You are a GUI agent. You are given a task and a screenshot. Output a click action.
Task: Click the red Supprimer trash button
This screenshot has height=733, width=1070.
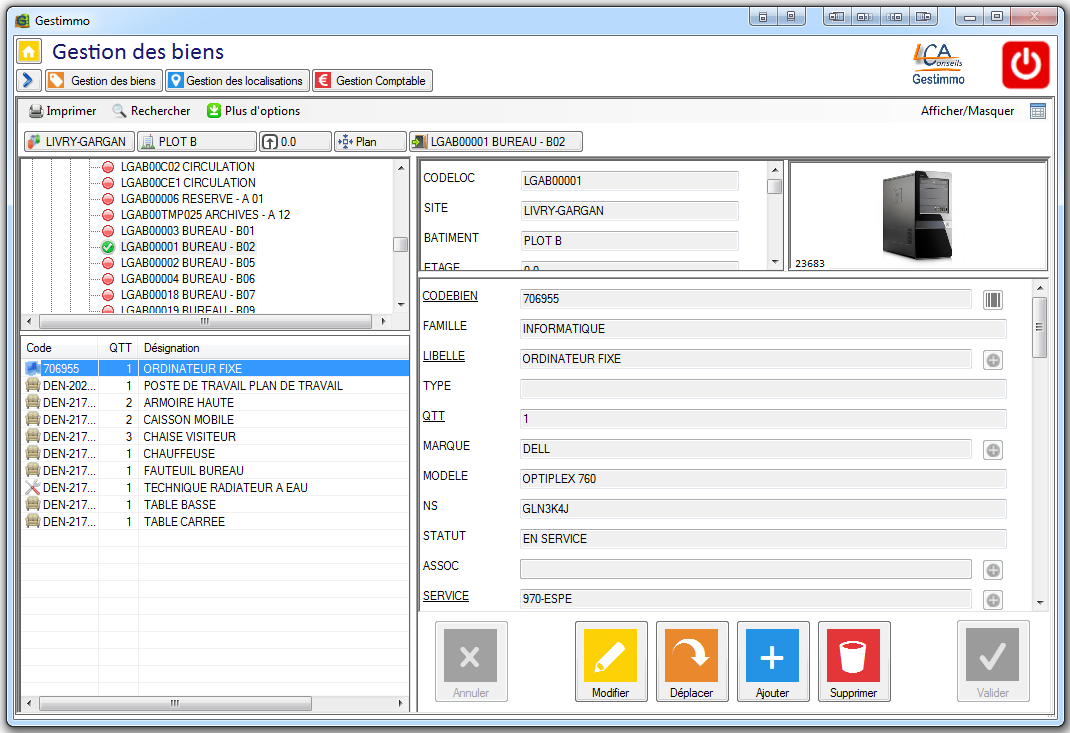853,656
